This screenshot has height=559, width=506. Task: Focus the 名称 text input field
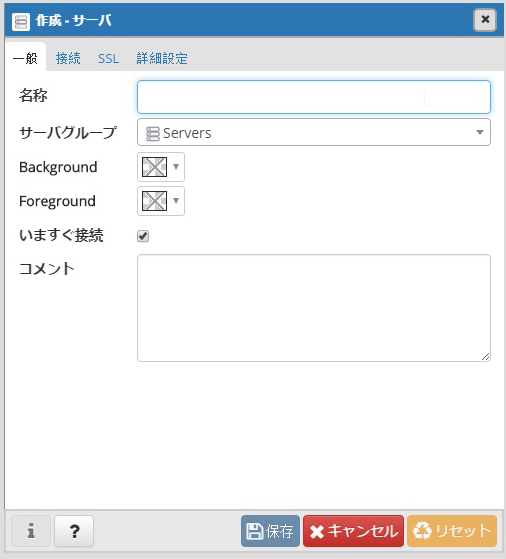click(314, 97)
